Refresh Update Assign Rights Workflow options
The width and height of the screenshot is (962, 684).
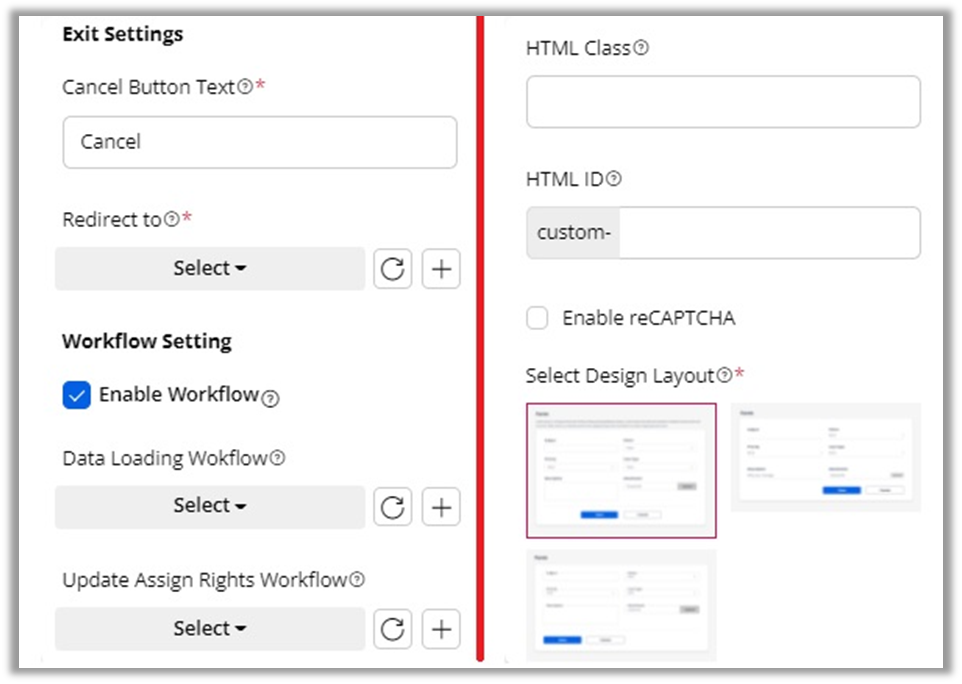click(x=392, y=629)
